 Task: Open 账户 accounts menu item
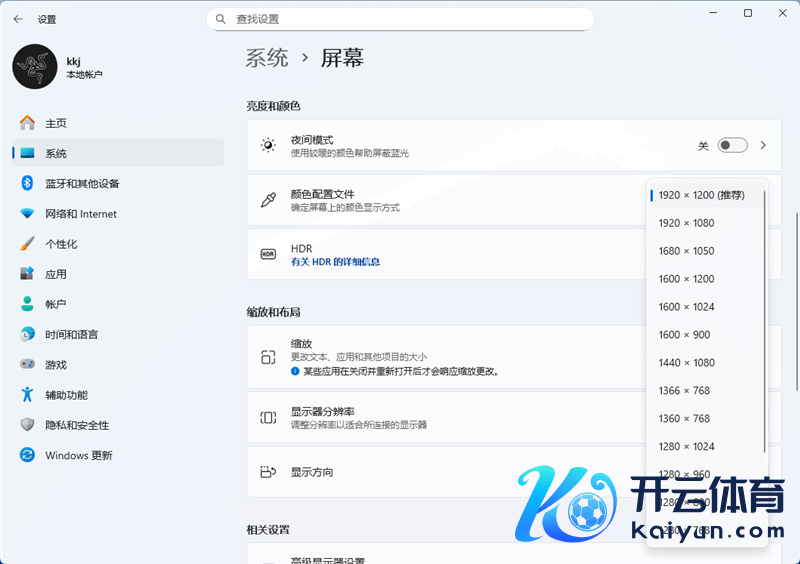click(x=56, y=304)
